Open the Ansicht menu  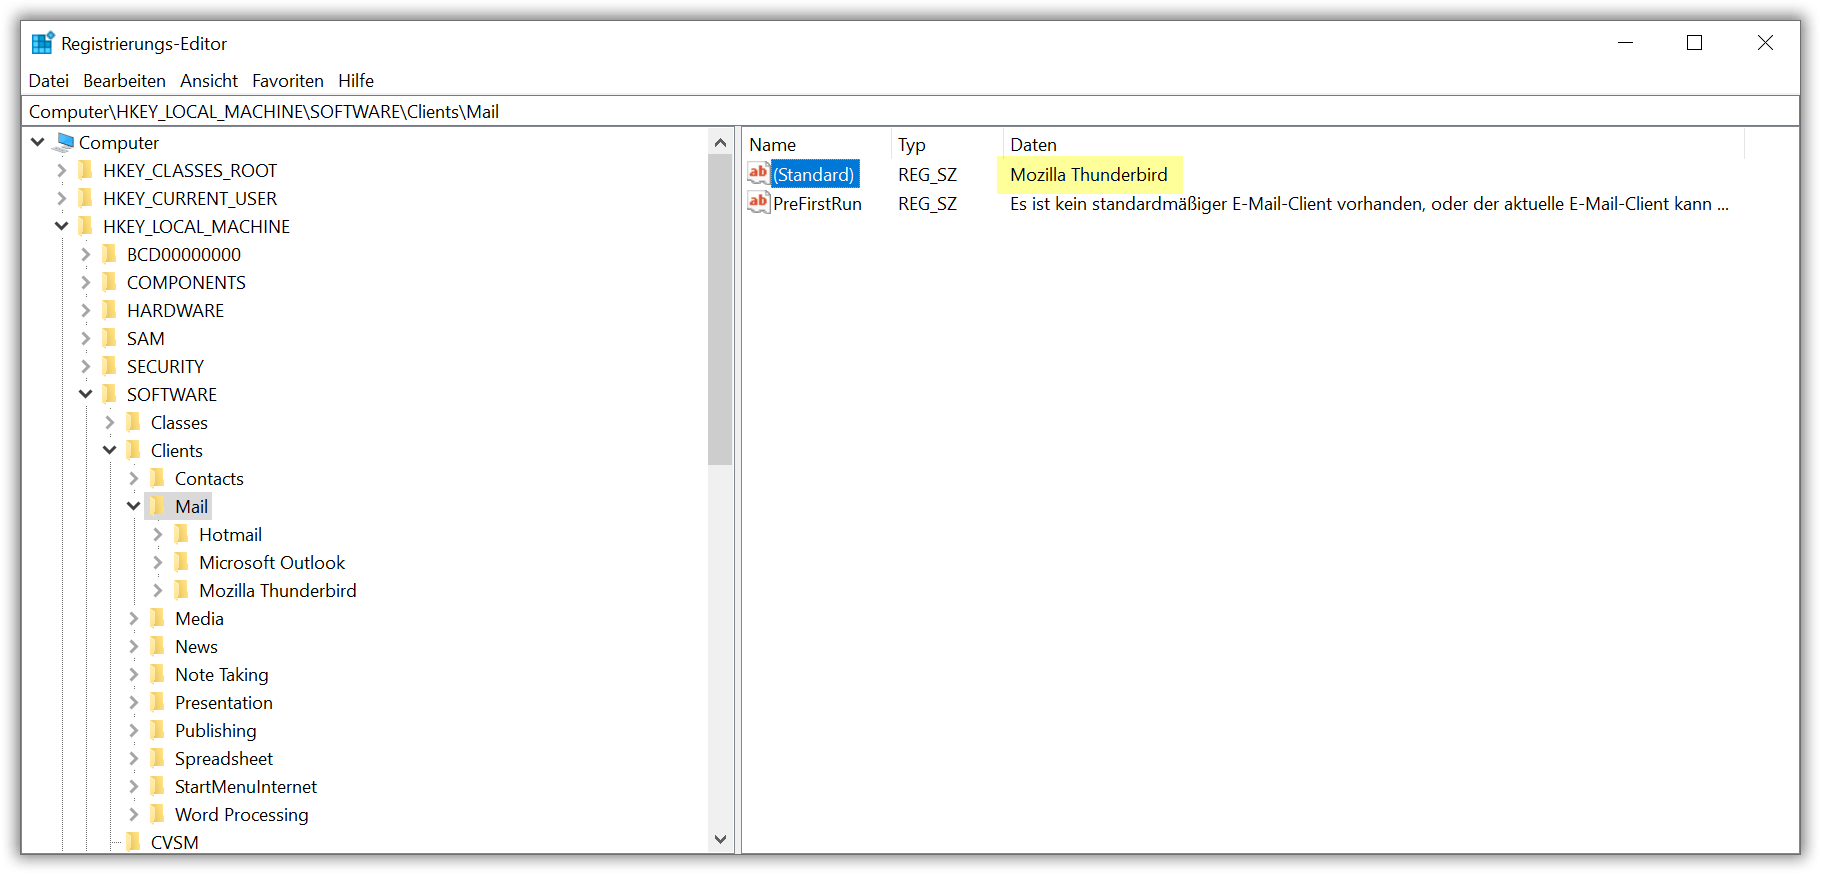209,80
